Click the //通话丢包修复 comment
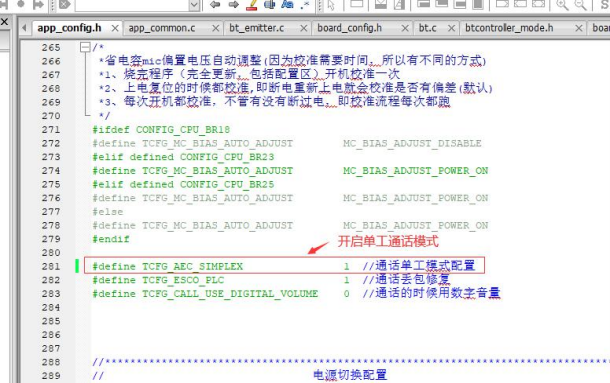 tap(406, 279)
